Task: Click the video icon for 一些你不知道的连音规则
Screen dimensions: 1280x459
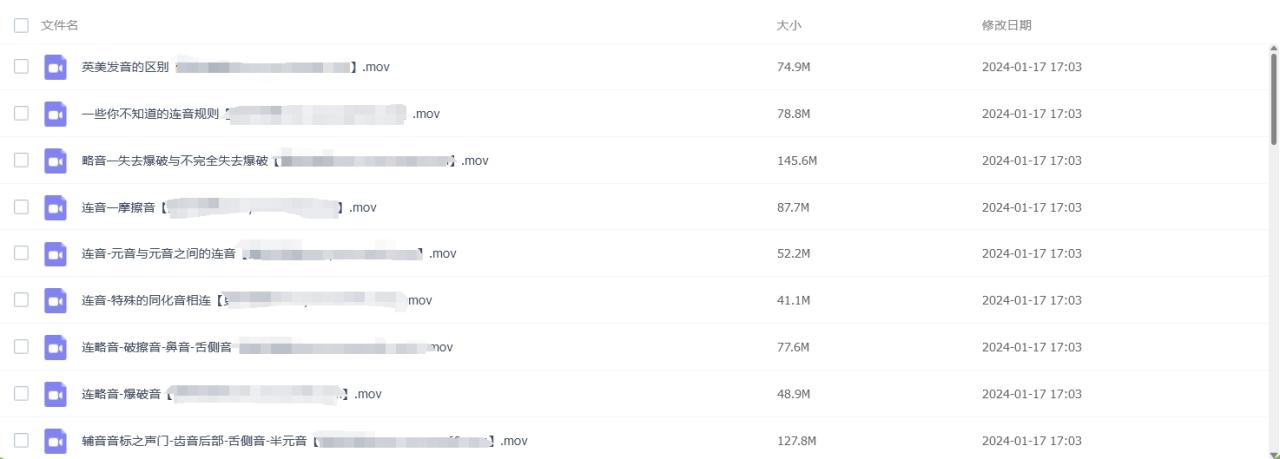Action: pos(56,114)
